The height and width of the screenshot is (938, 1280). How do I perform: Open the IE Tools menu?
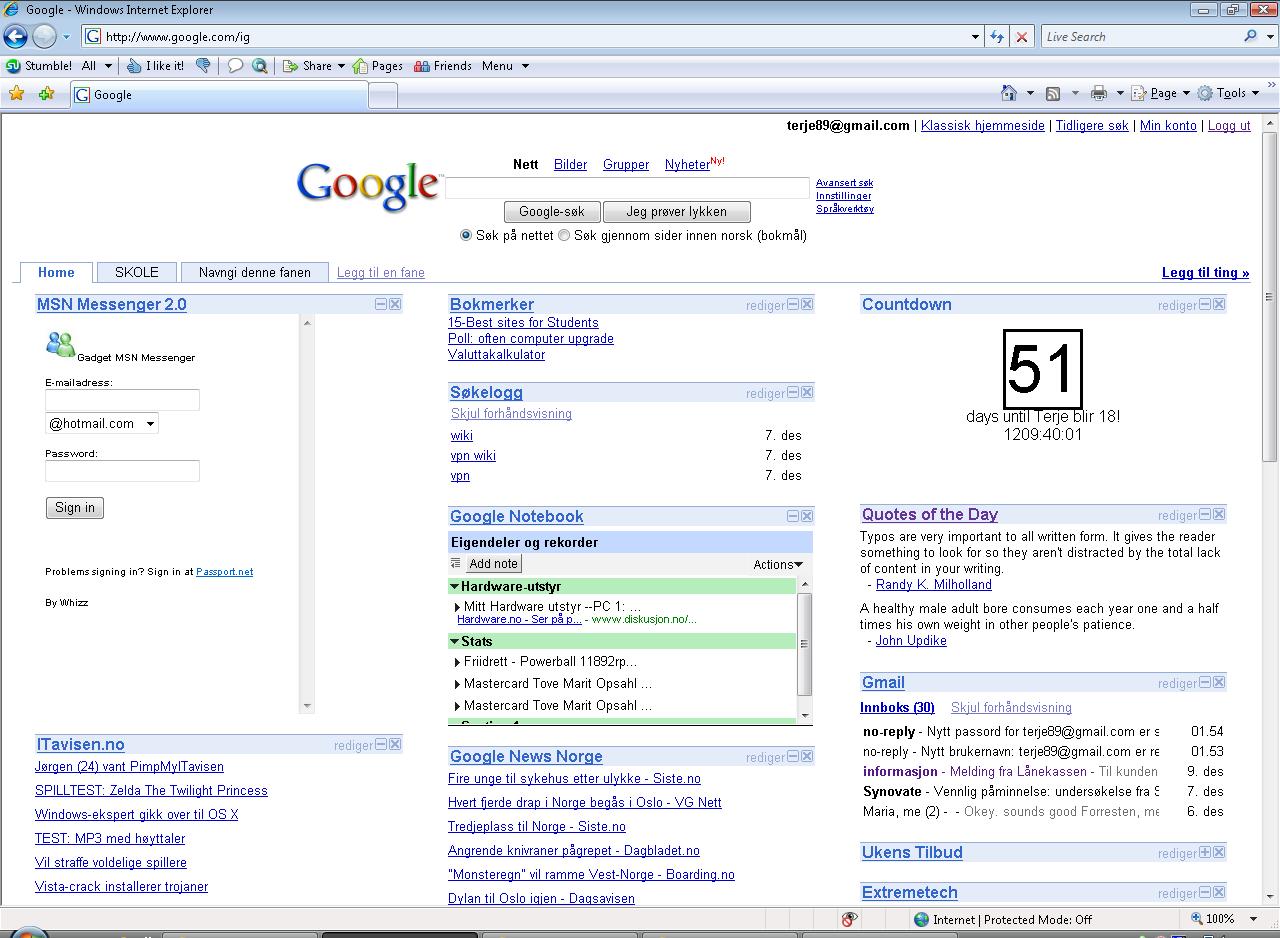1228,93
